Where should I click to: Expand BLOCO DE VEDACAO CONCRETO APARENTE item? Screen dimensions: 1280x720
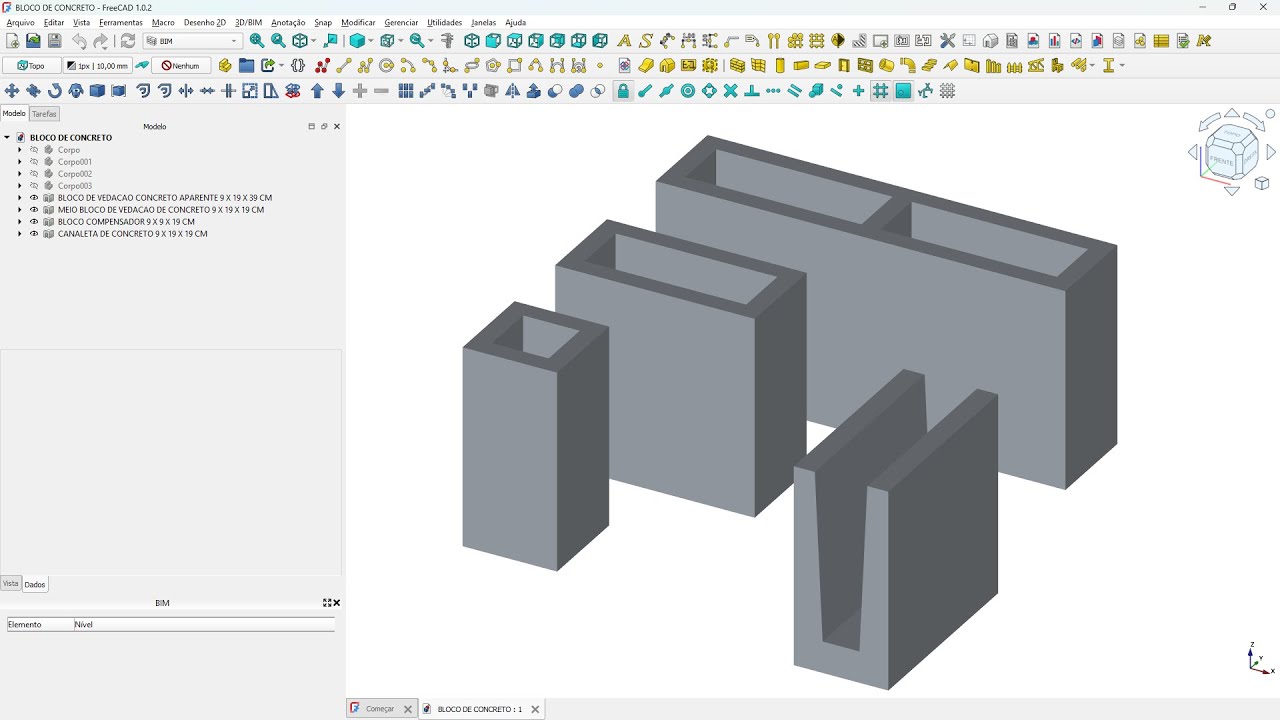pyautogui.click(x=20, y=198)
